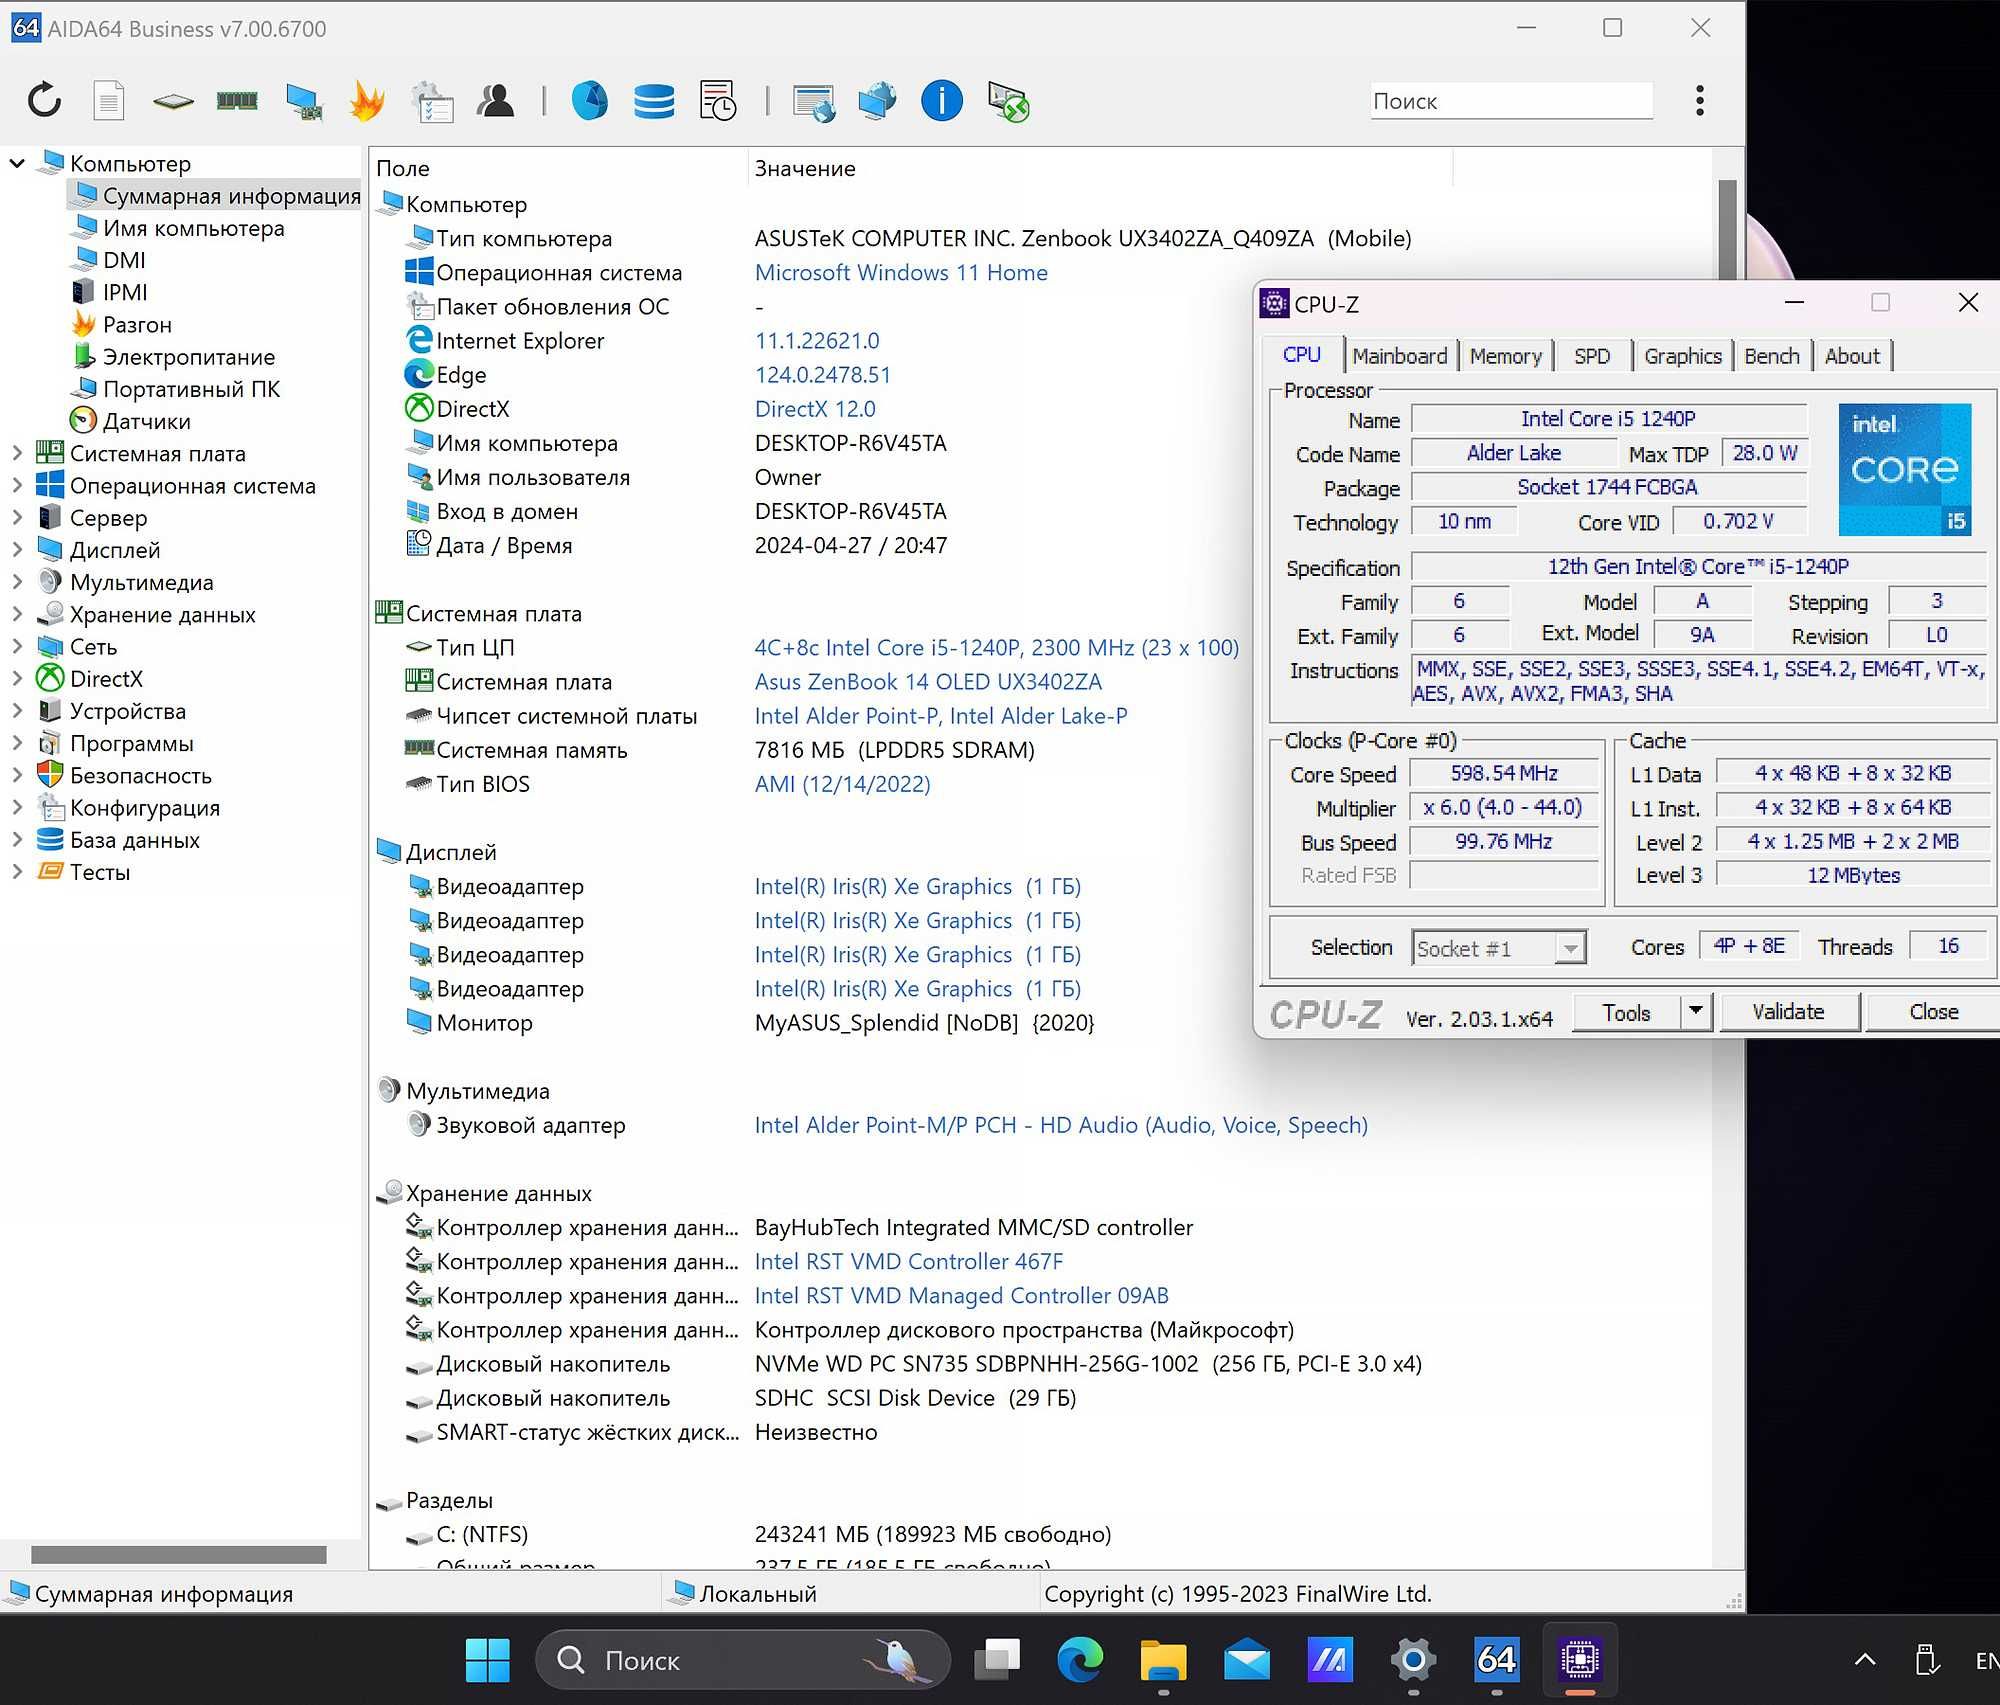
Task: Open the Tools dropdown arrow in CPU-Z
Action: tap(1696, 1012)
